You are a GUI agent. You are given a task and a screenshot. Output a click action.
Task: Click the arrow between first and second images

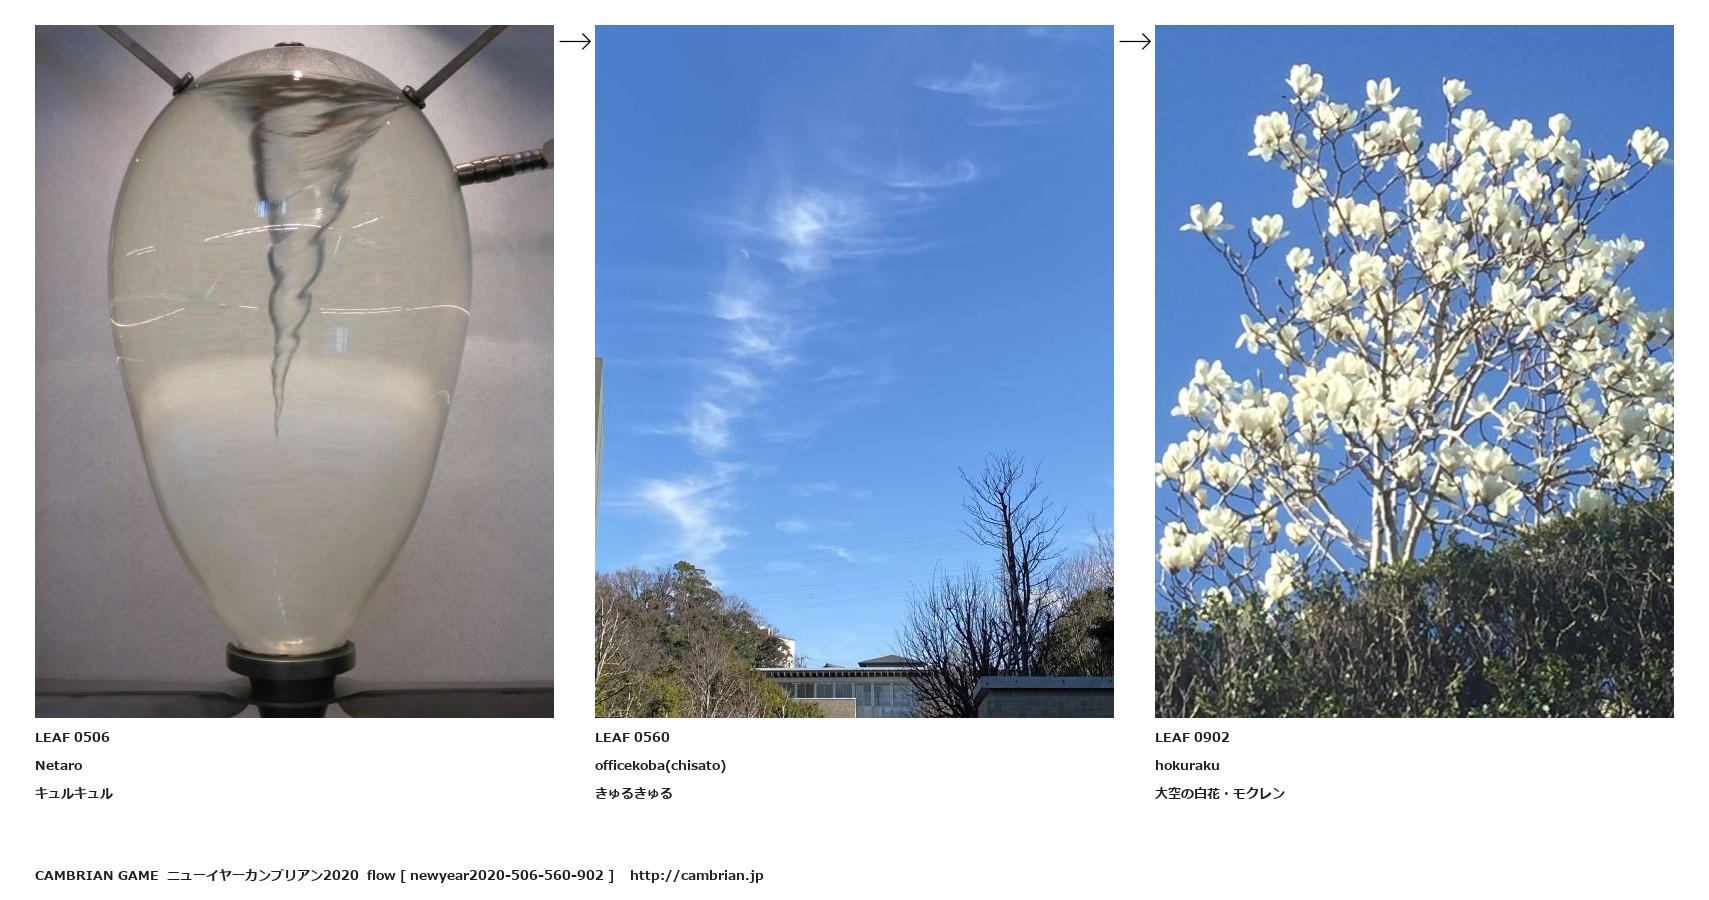point(575,41)
